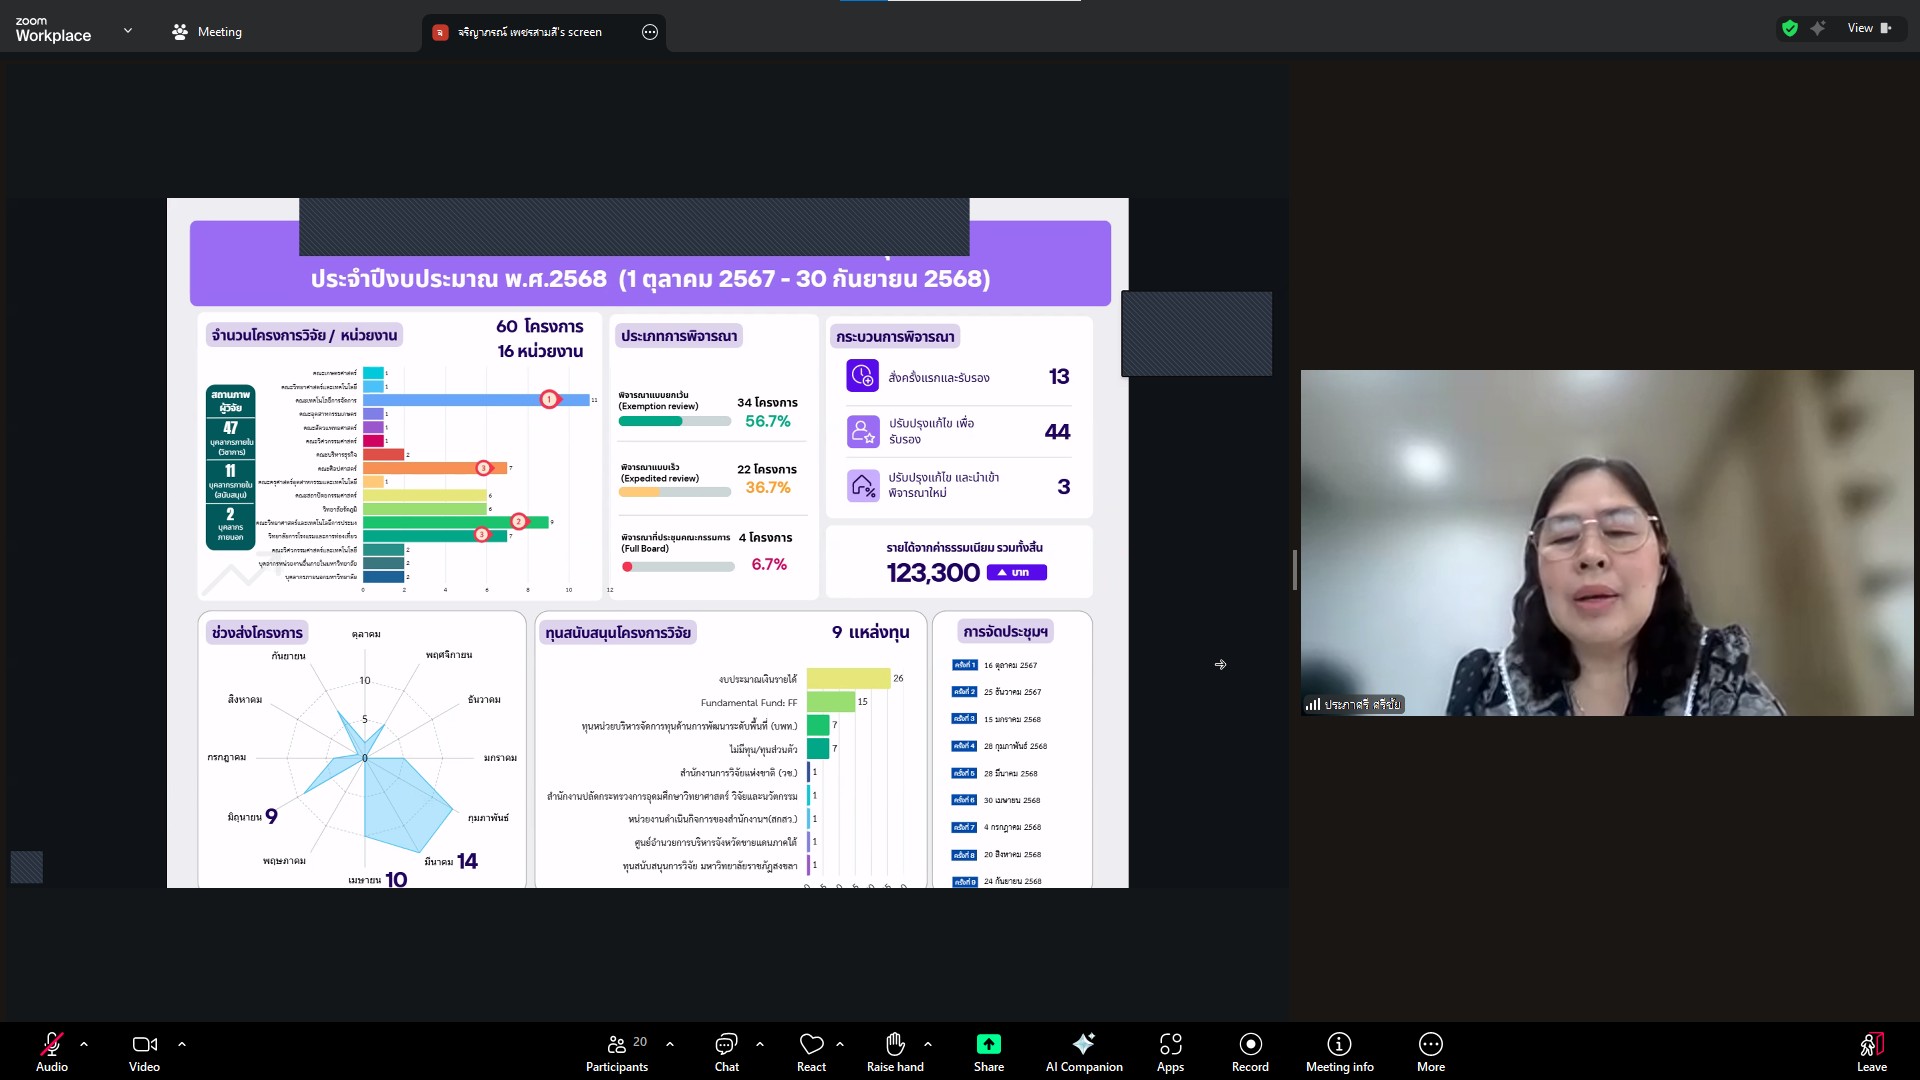Click the green Share button
1920x1080 pixels.
[988, 1051]
